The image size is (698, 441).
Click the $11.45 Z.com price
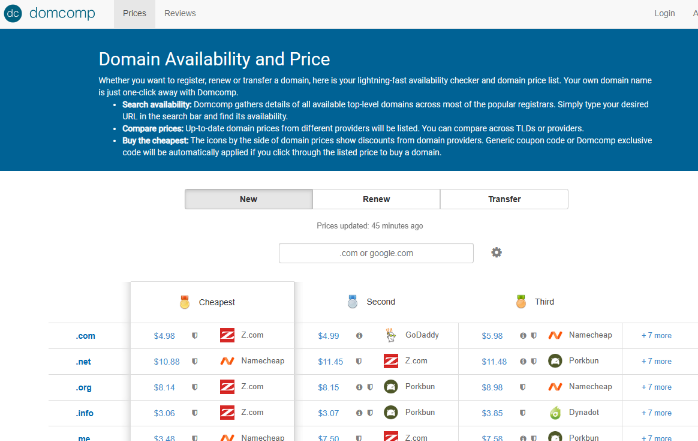330,362
